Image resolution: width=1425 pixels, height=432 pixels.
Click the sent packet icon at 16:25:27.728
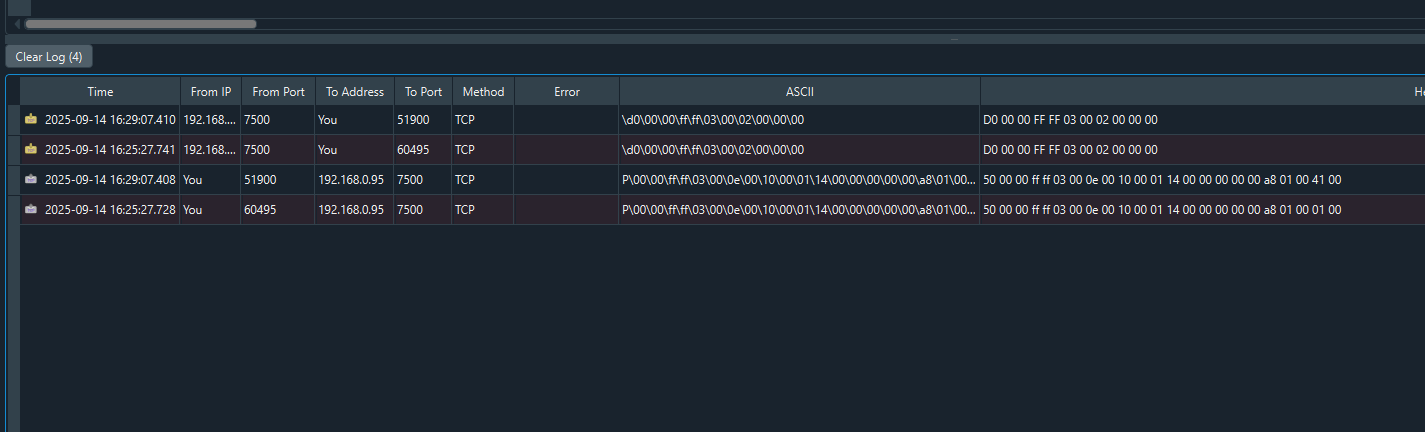(x=31, y=210)
